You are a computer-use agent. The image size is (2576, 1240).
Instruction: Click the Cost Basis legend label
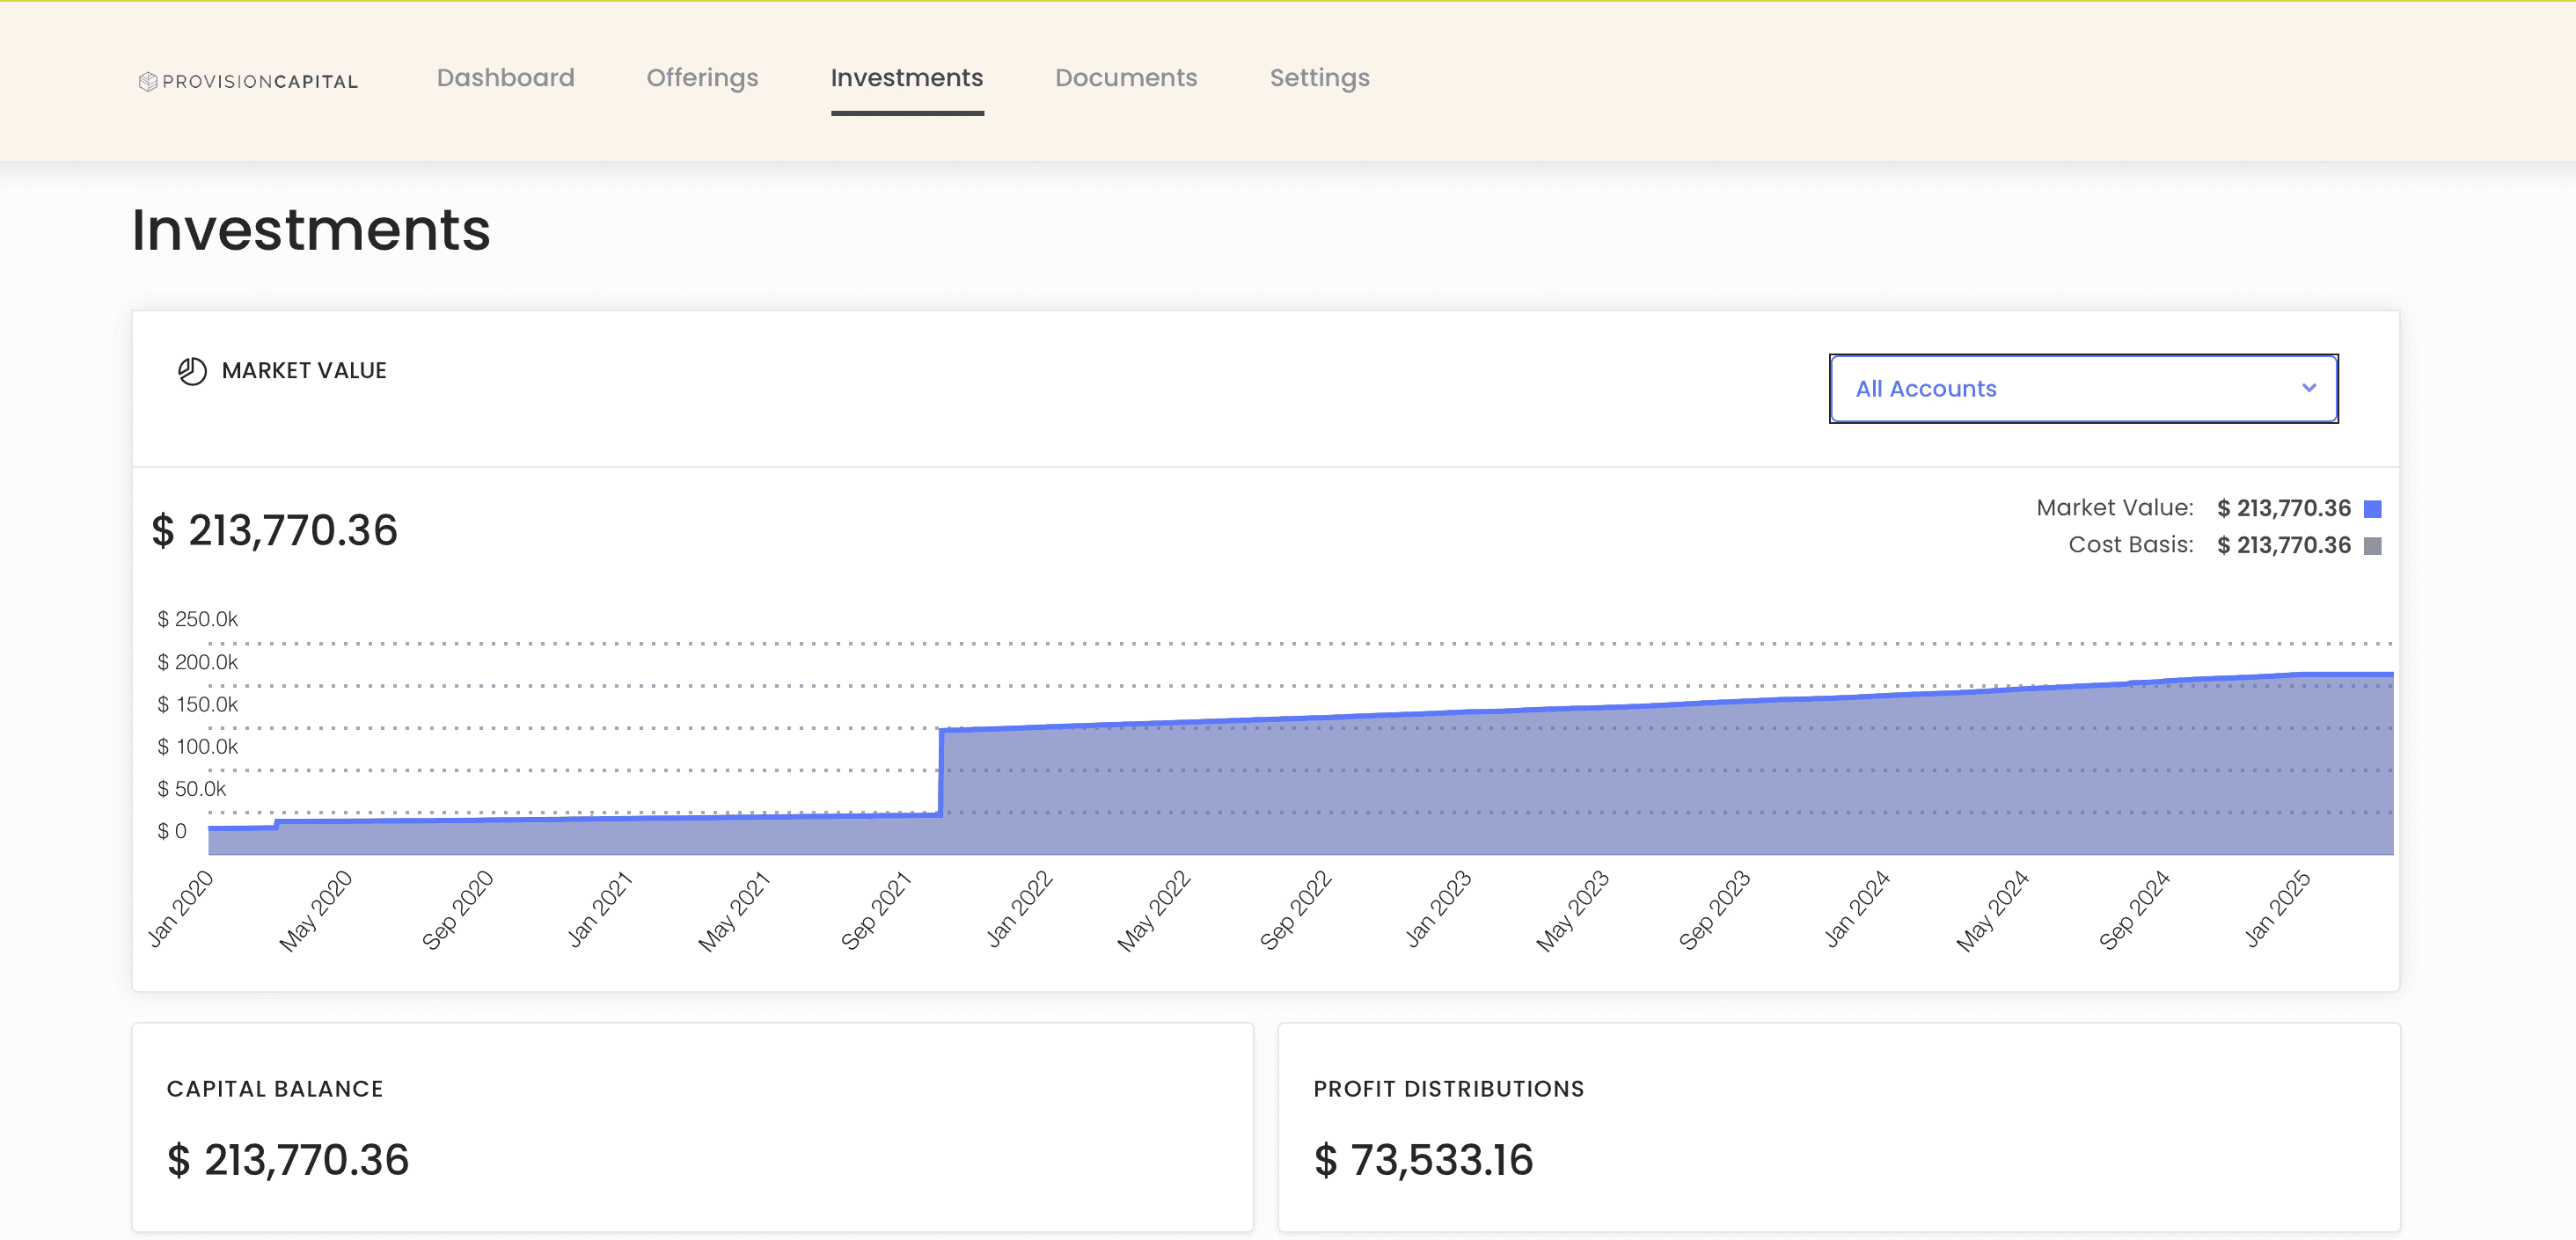(2130, 545)
